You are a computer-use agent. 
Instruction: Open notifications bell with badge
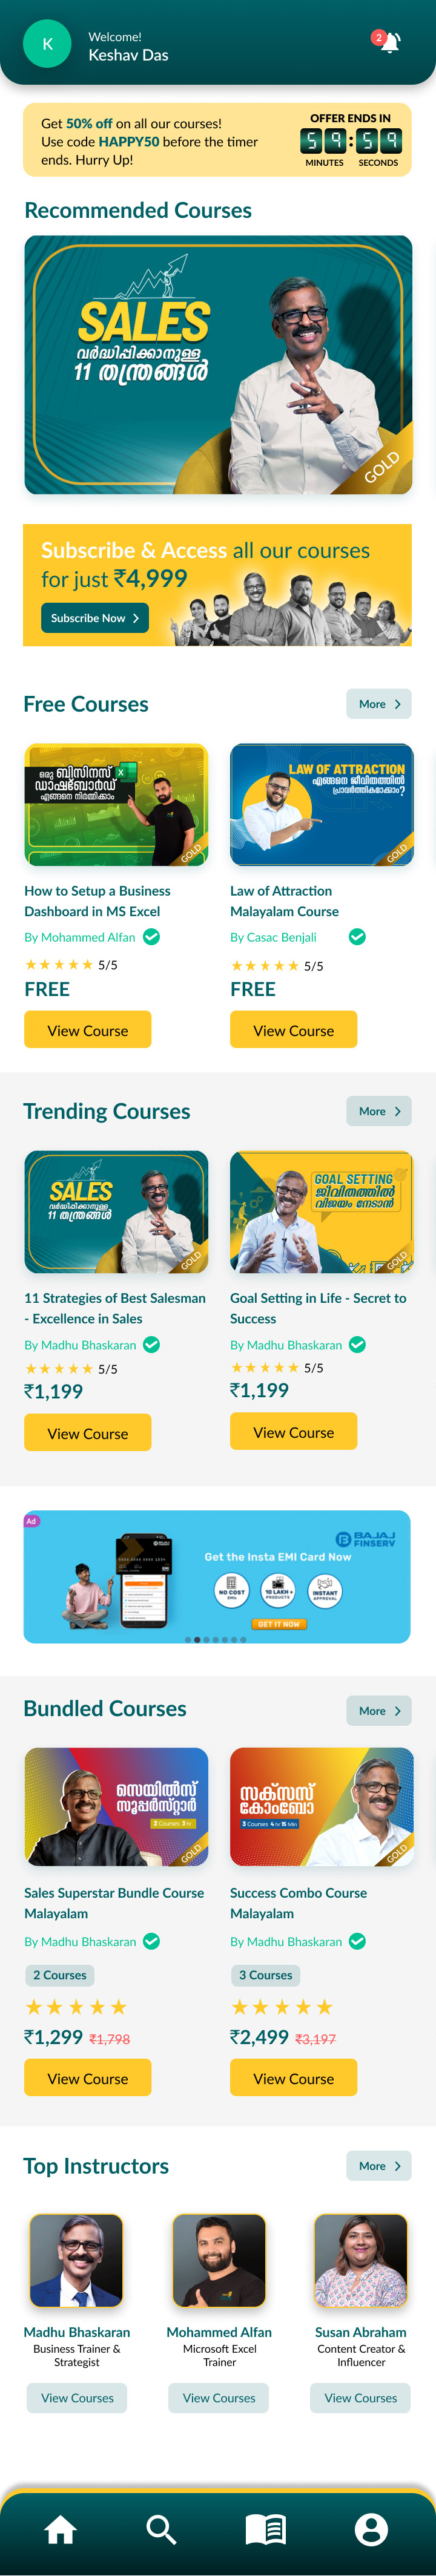click(388, 42)
